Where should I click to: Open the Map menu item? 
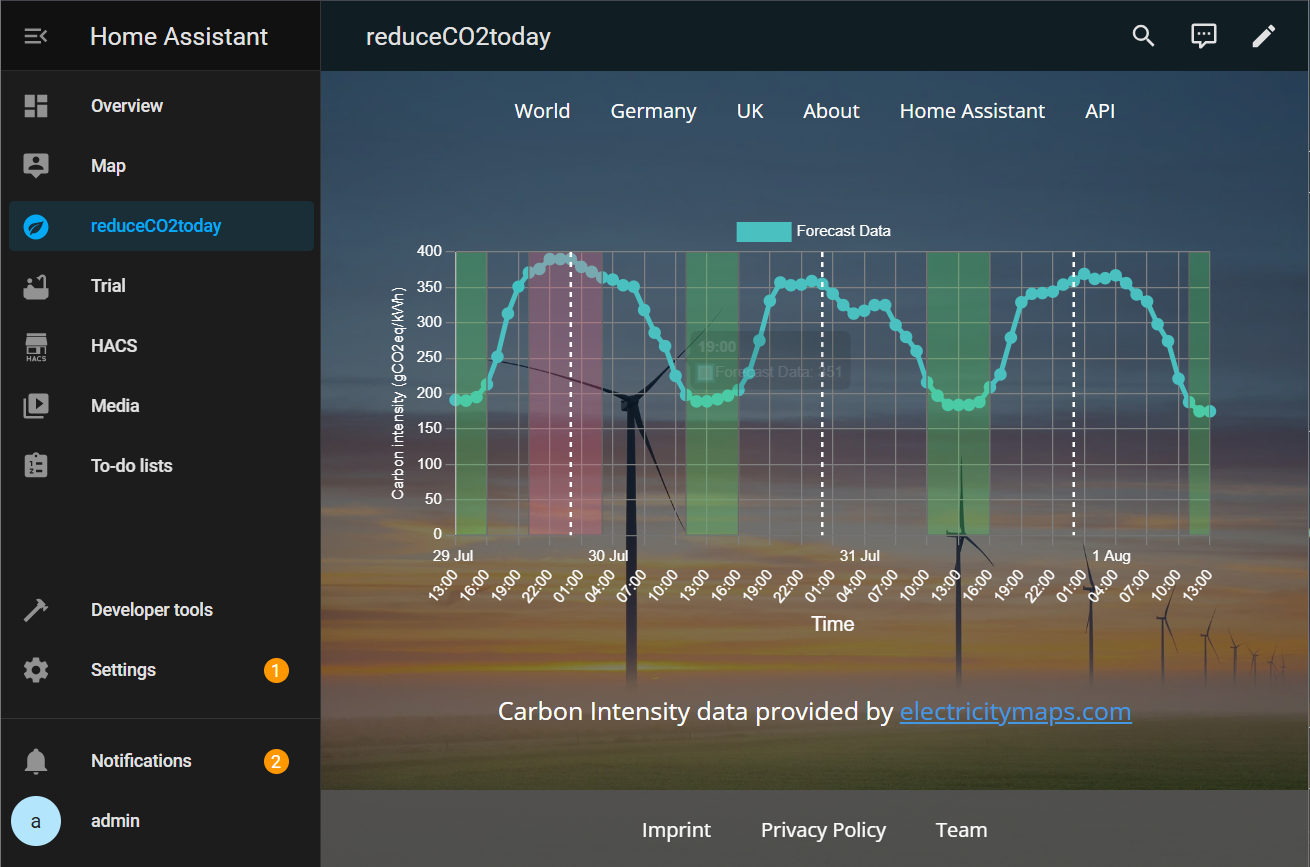point(161,166)
